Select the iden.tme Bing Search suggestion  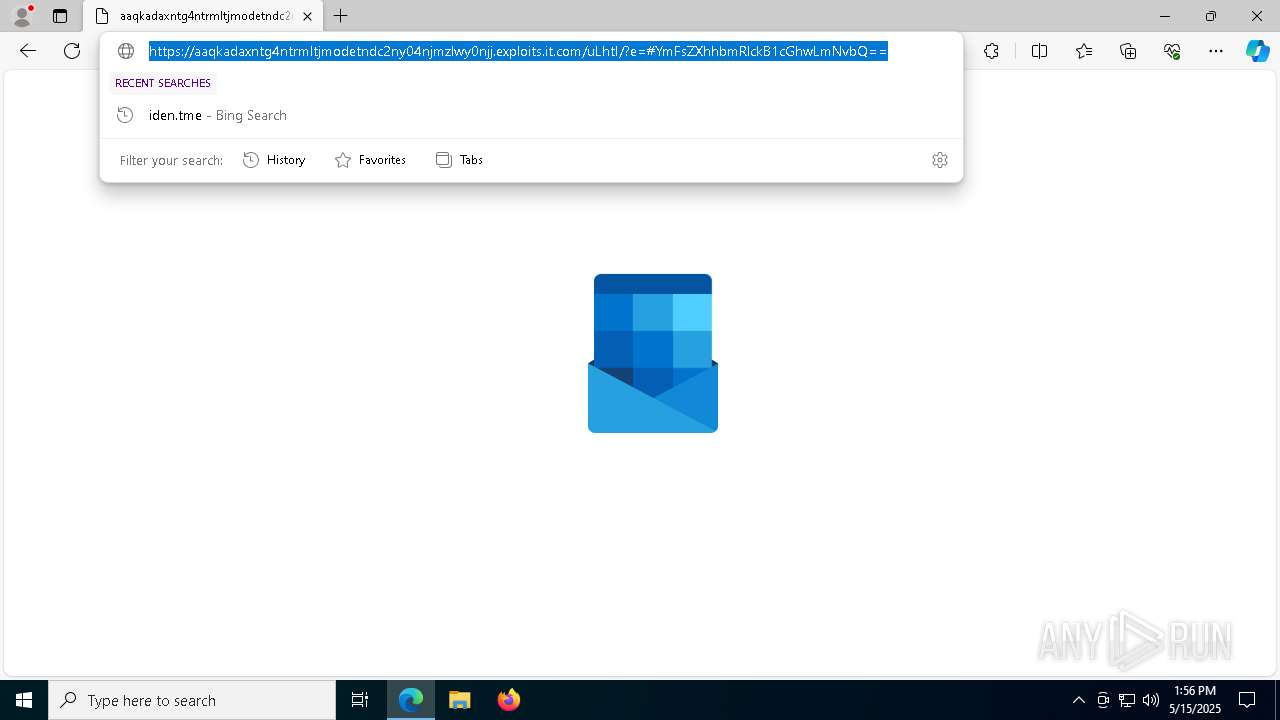click(x=531, y=115)
